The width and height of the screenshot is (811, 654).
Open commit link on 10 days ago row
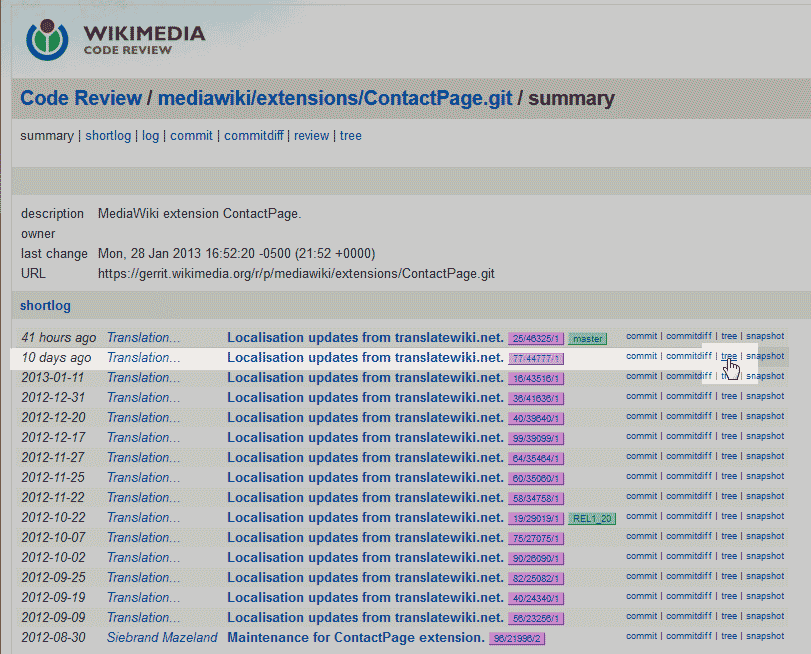point(641,356)
